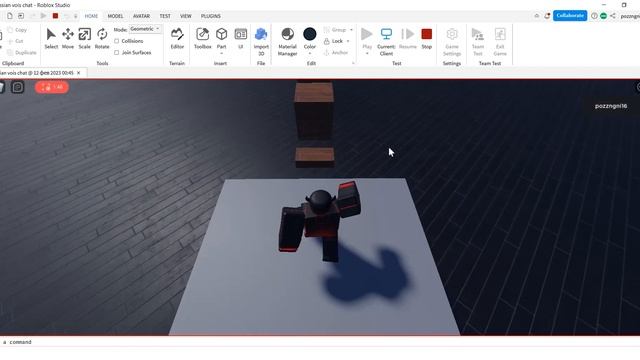
Task: Switch to the Rotate tool
Action: (102, 38)
